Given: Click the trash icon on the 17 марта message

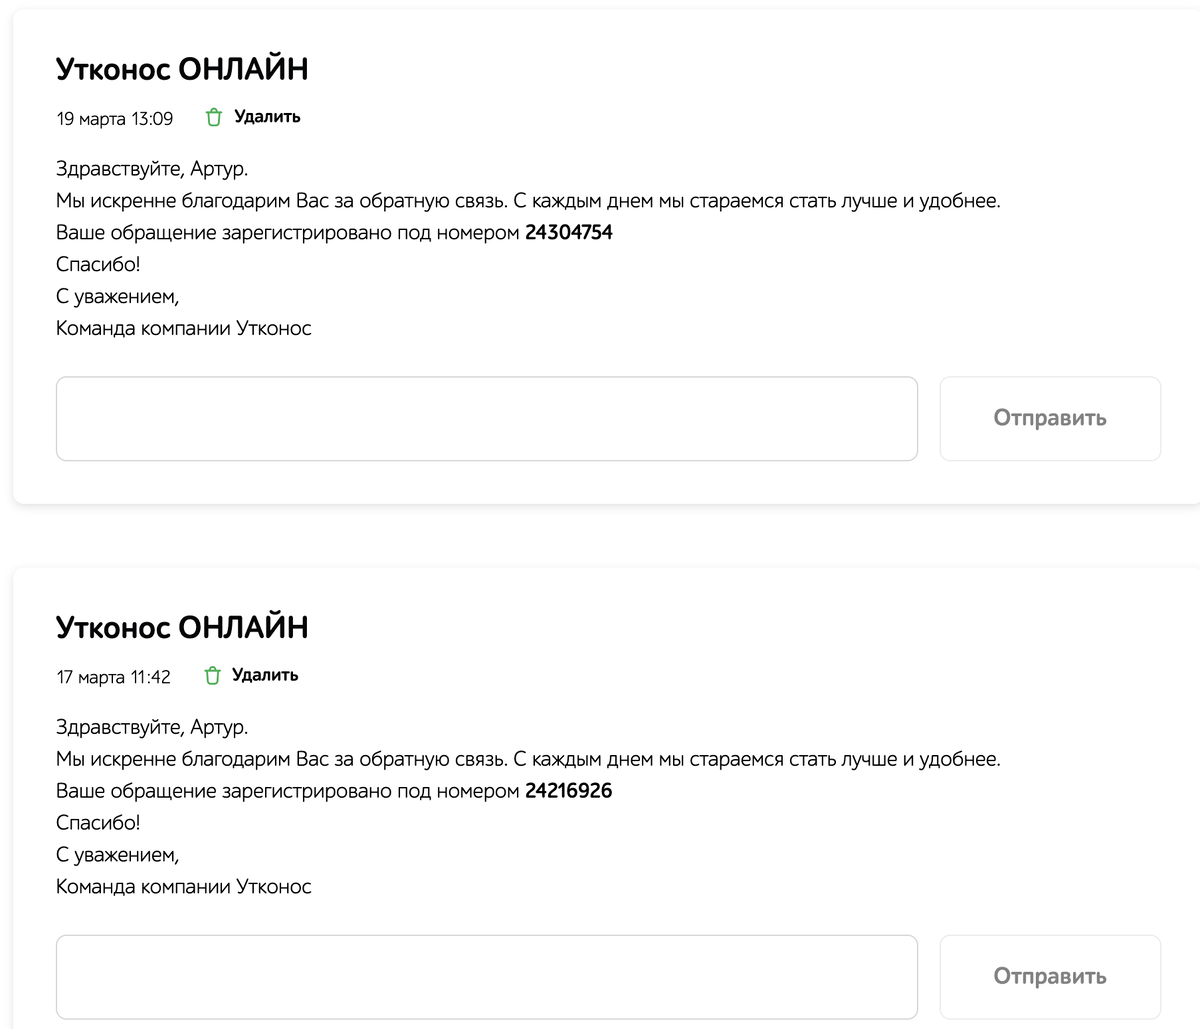Looking at the screenshot, I should pos(212,676).
